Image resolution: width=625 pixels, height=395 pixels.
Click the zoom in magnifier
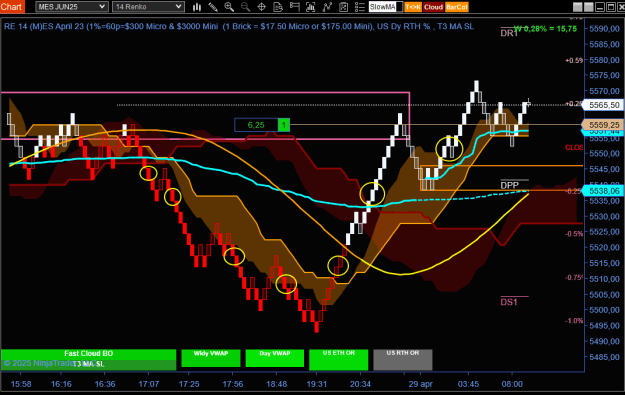pos(229,7)
